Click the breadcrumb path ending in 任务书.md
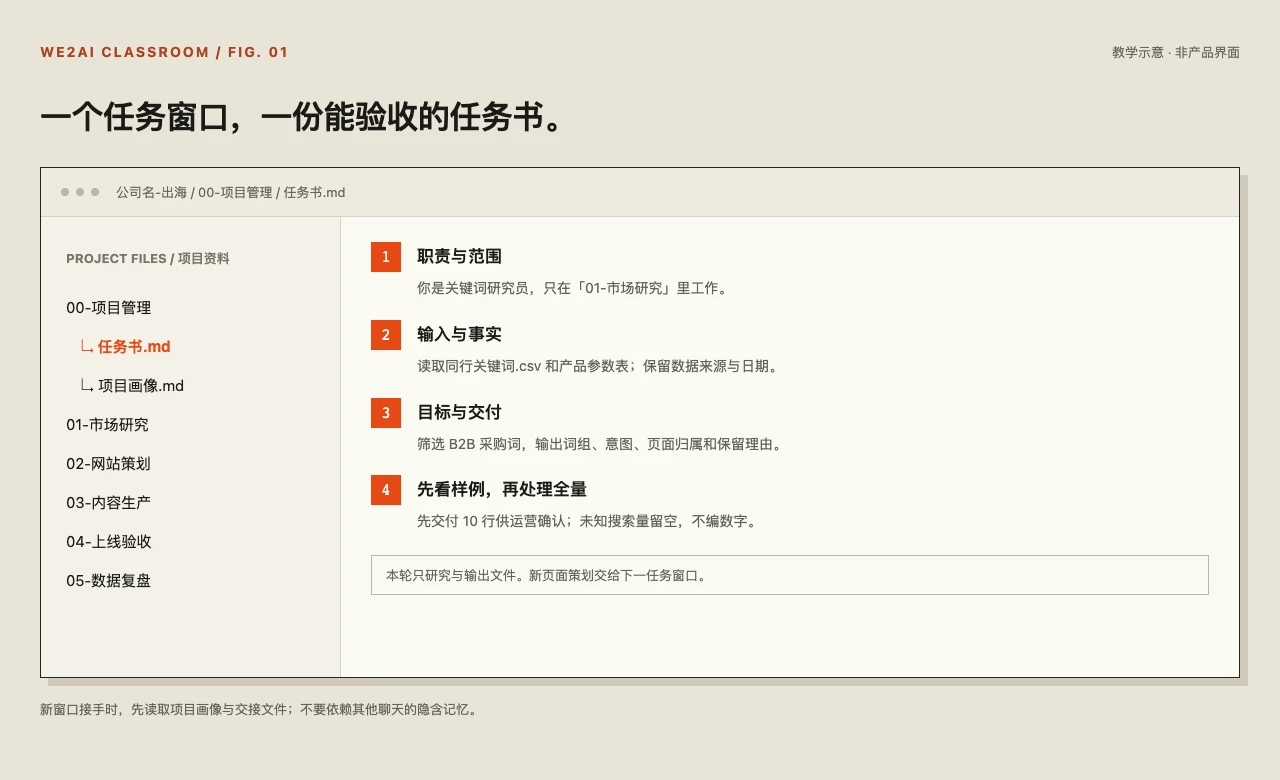Screen dimensions: 1280x780 tap(231, 192)
